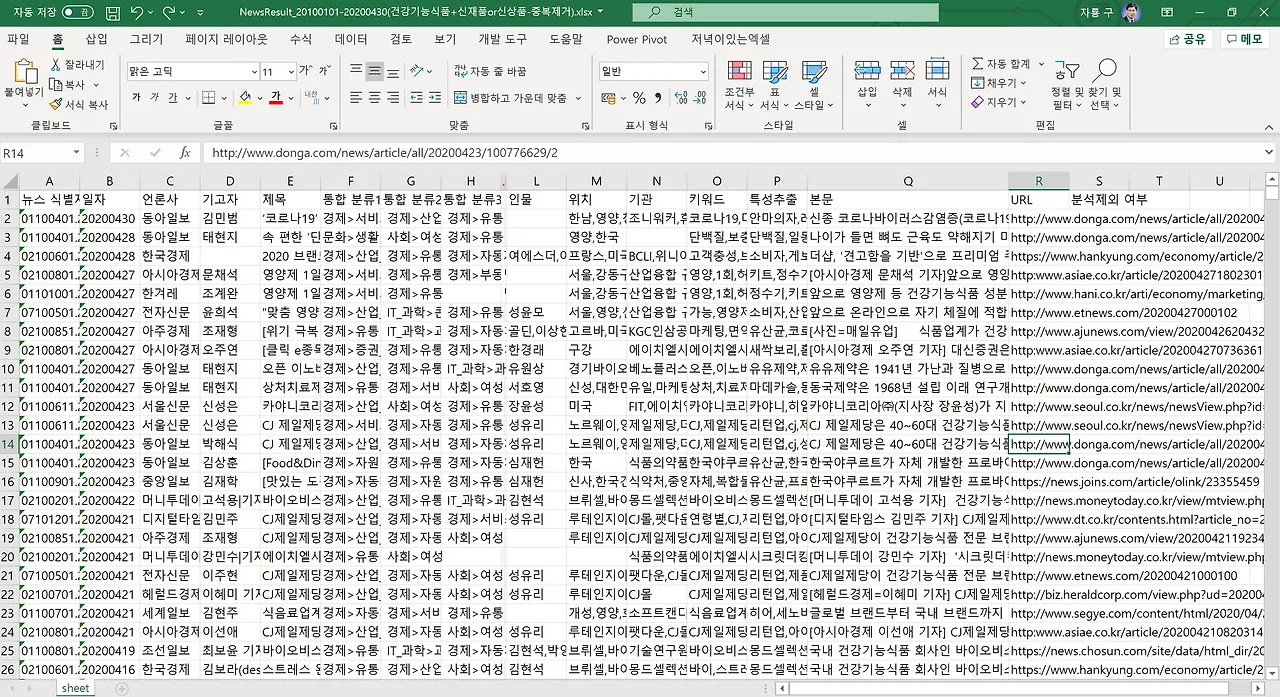This screenshot has height=697, width=1280.
Task: Toggle center alignment in the Alignment group
Action: point(373,97)
